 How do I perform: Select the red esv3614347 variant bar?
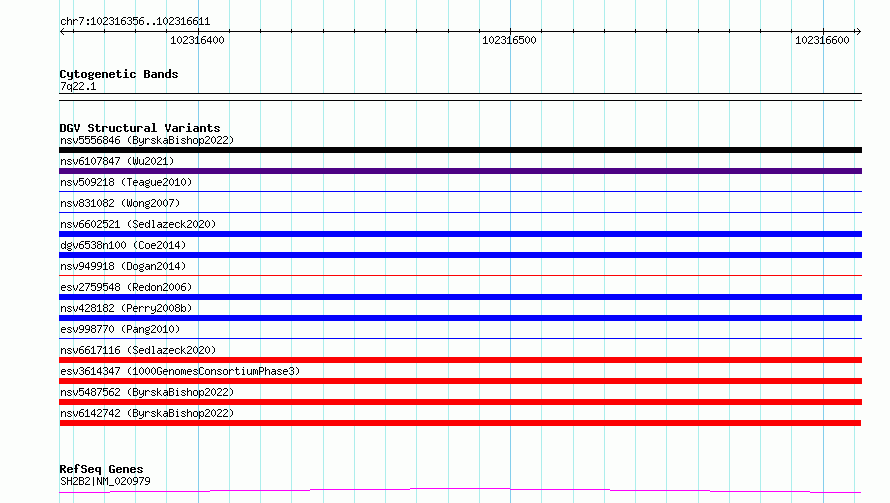(x=460, y=381)
